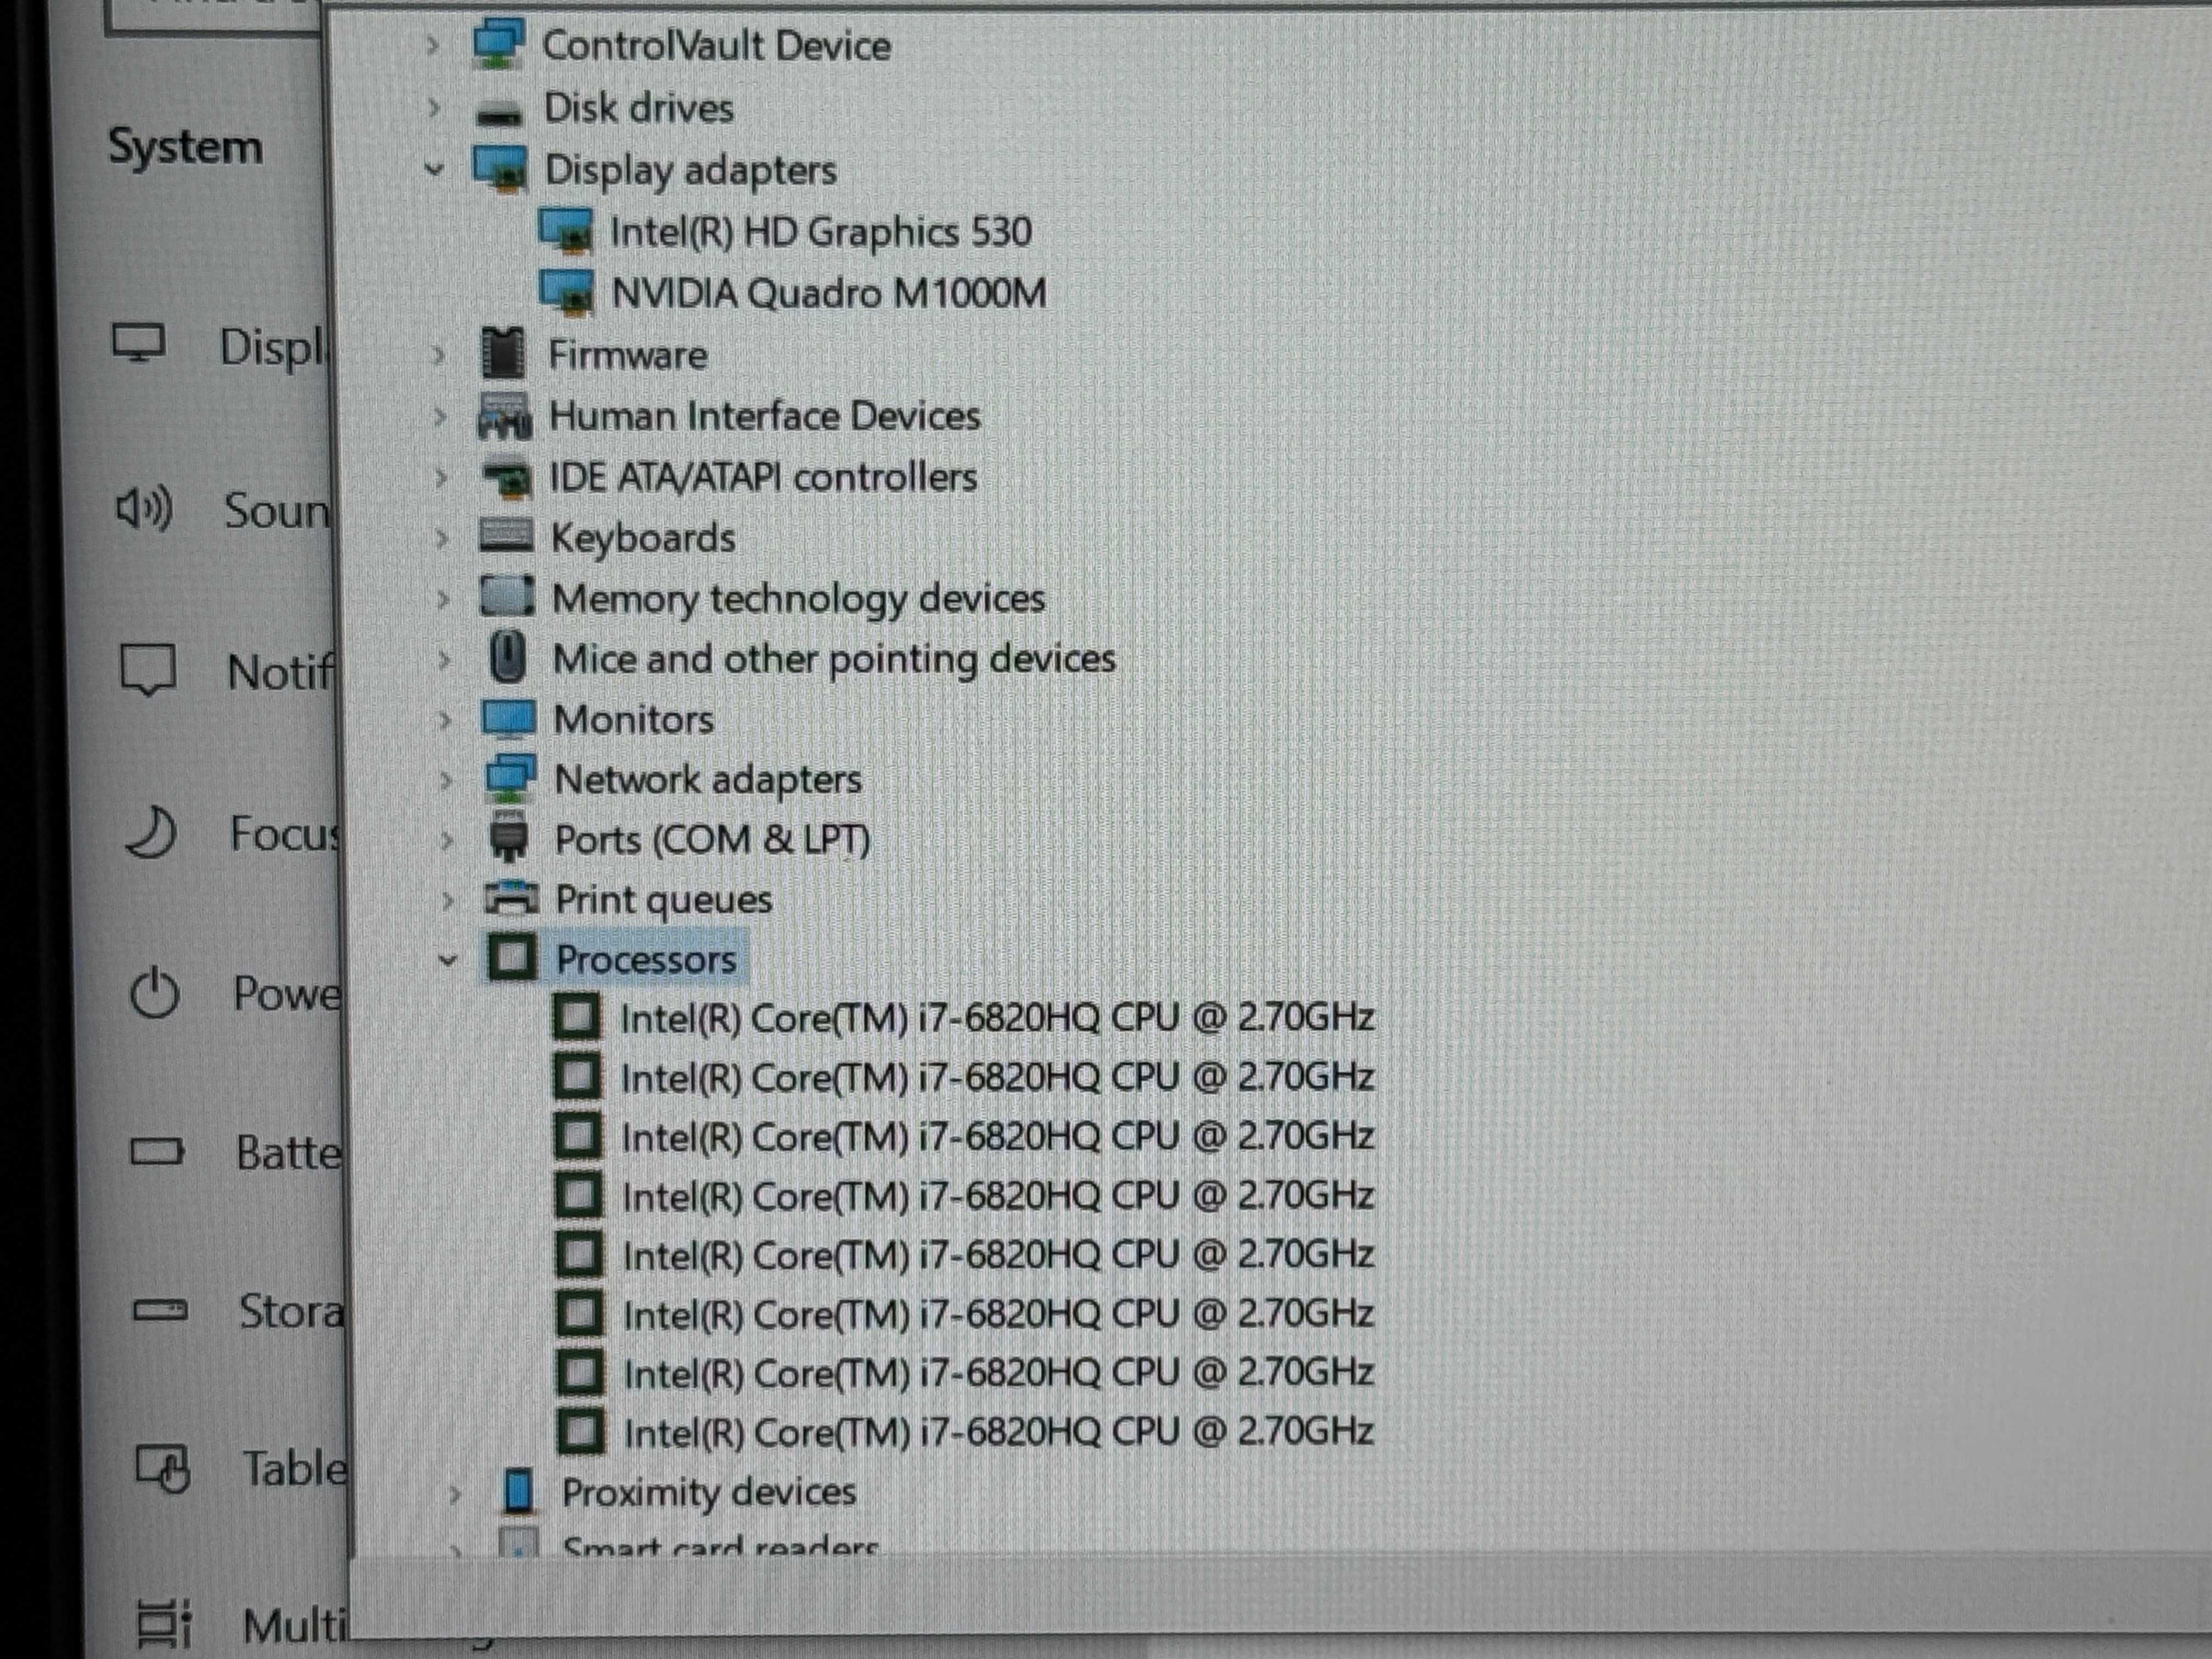Click the Network adapters icon
The image size is (2212, 1659).
click(x=510, y=778)
